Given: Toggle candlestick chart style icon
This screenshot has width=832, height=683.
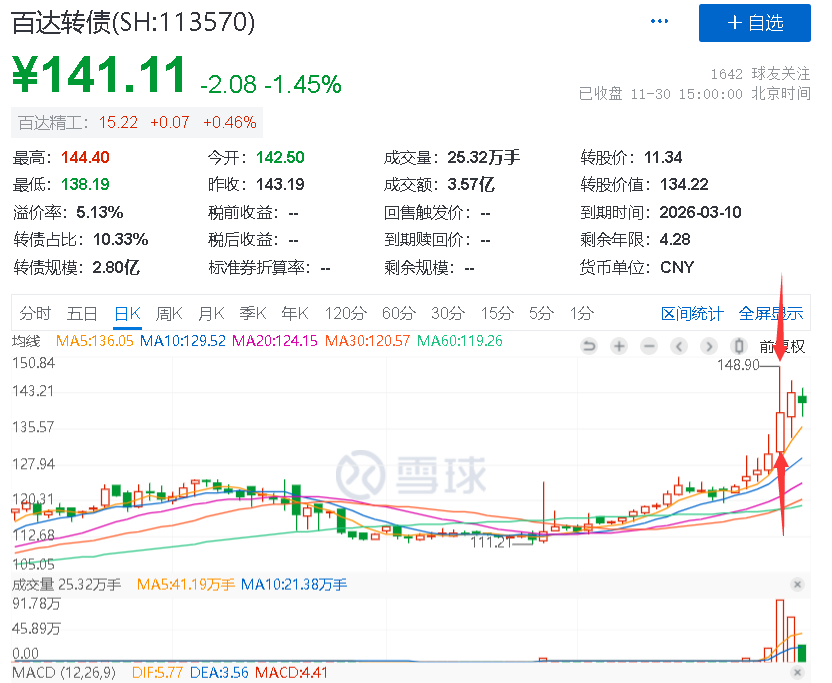Looking at the screenshot, I should pos(739,347).
